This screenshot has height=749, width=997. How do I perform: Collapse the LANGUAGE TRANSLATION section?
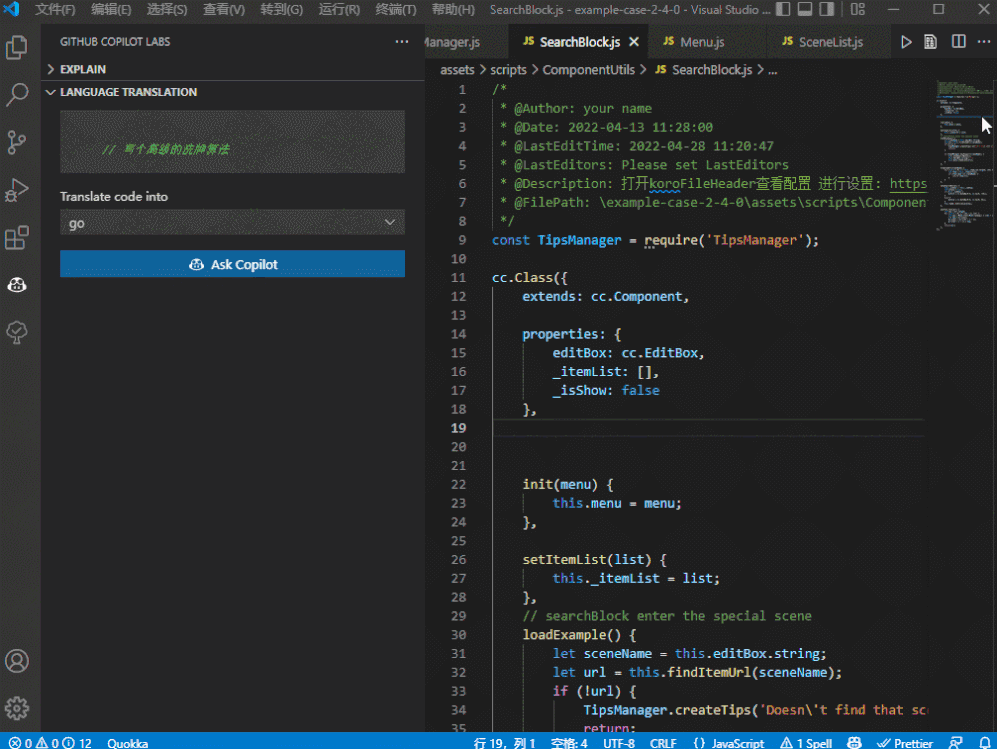pos(128,92)
